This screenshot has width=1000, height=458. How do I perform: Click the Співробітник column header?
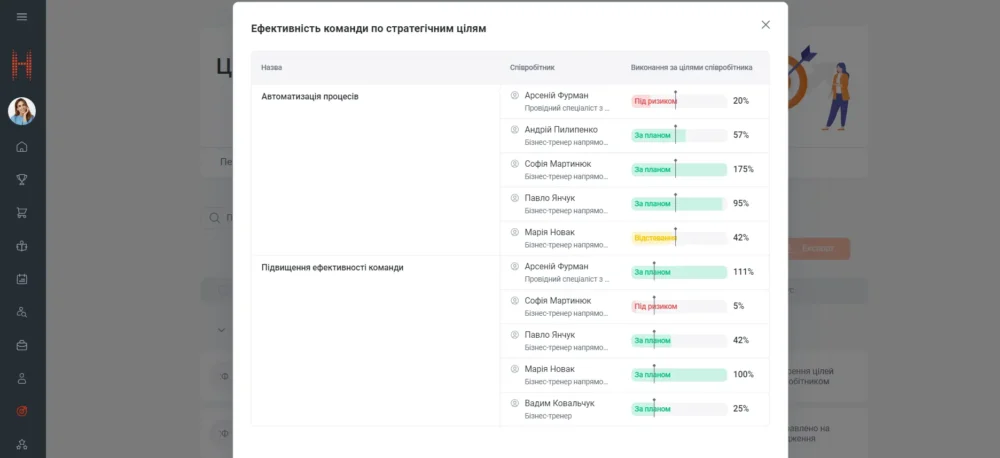pos(532,68)
